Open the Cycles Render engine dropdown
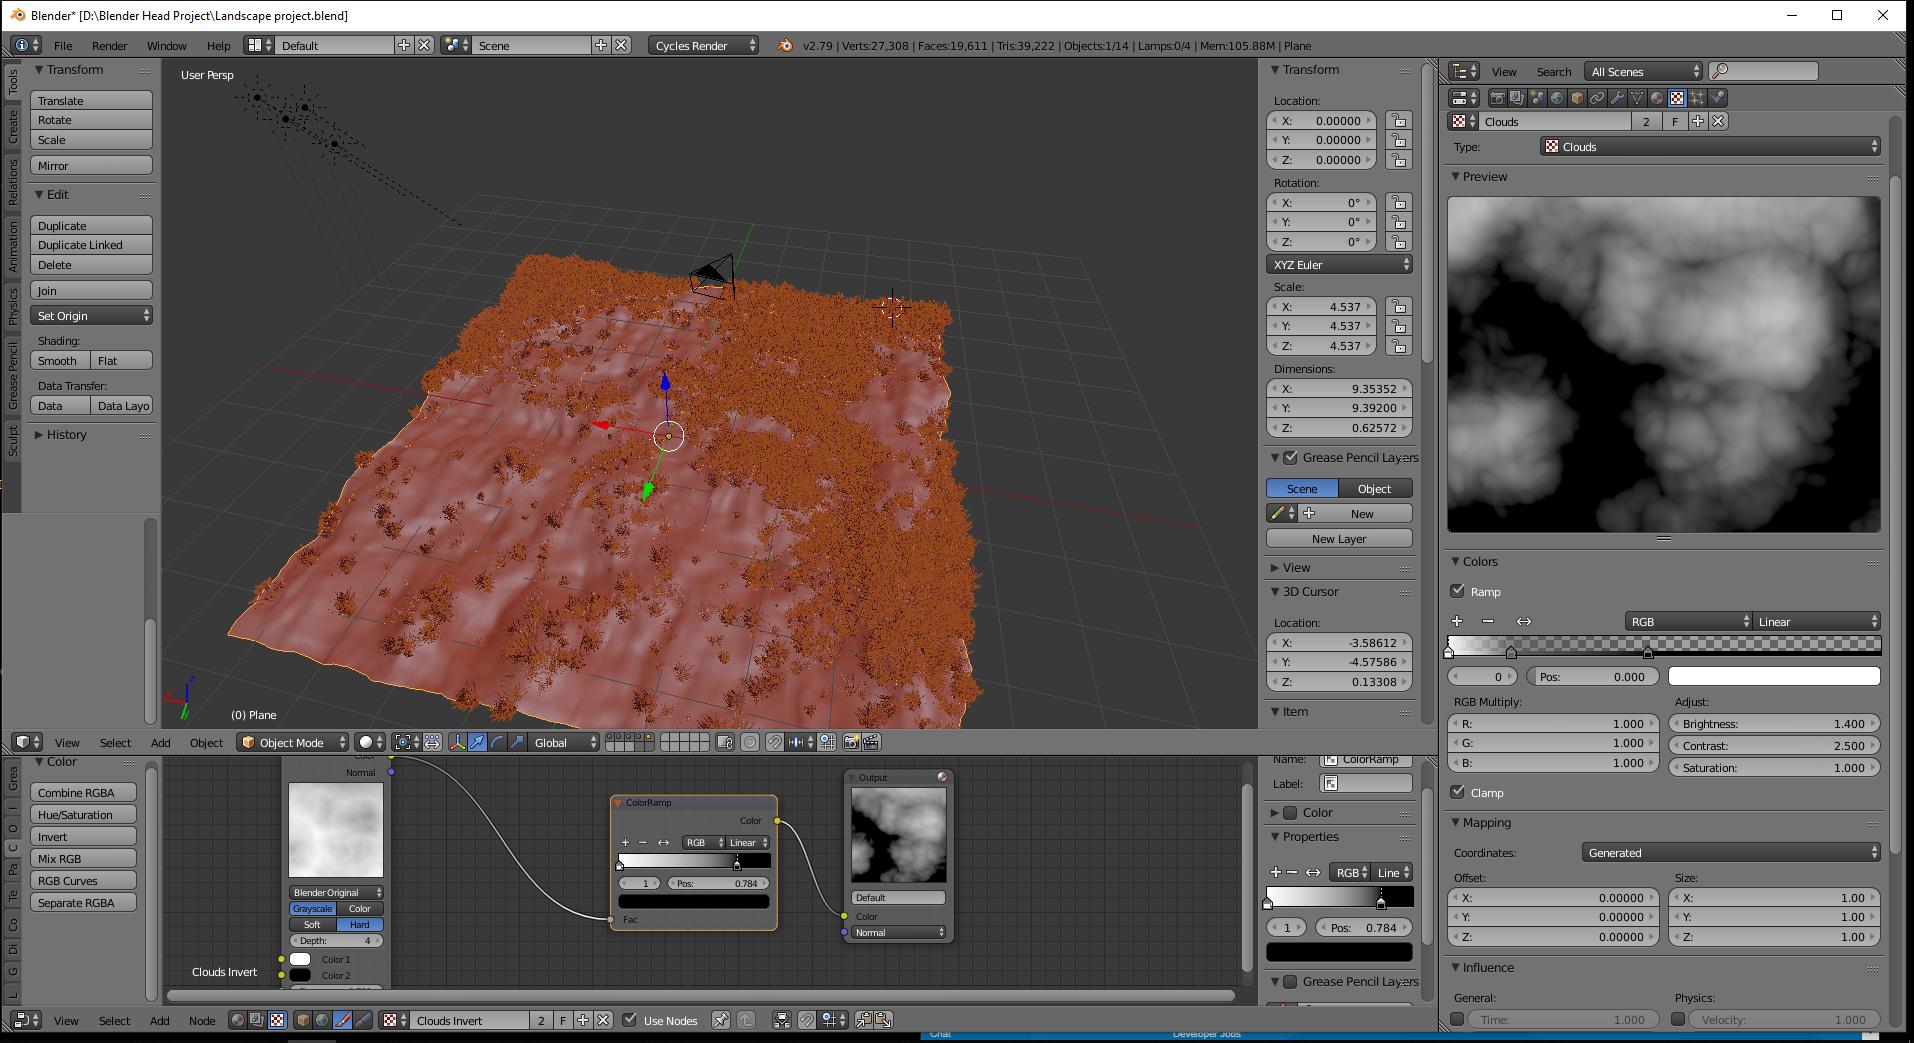 pos(704,45)
